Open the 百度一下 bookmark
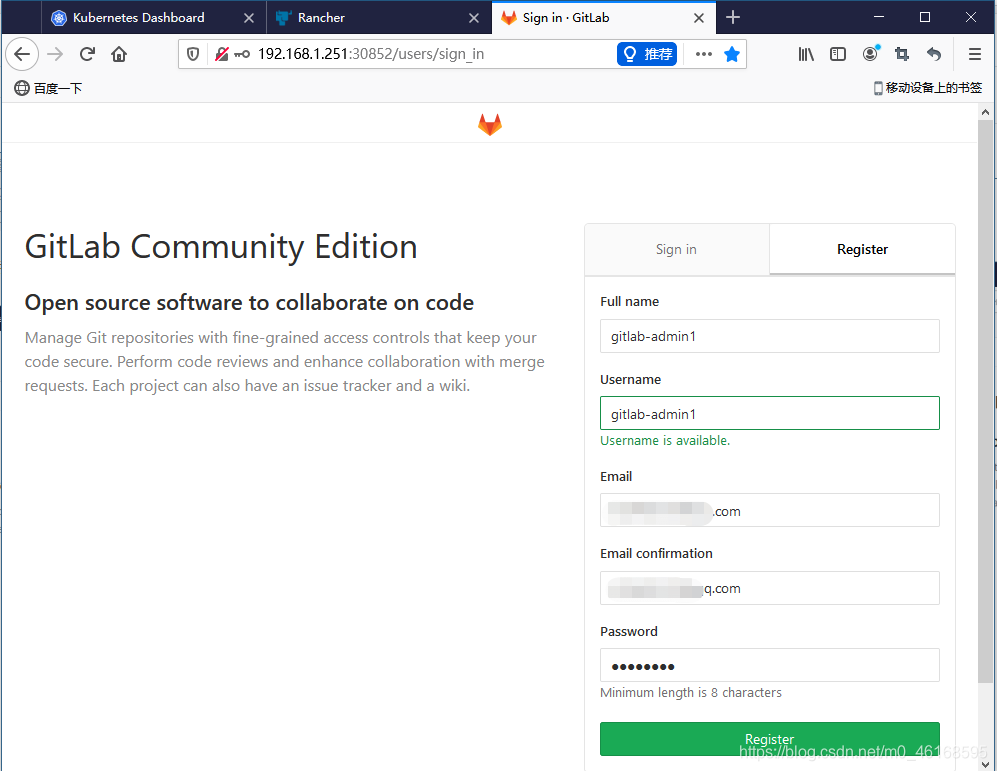Viewport: 997px width, 771px height. [48, 88]
